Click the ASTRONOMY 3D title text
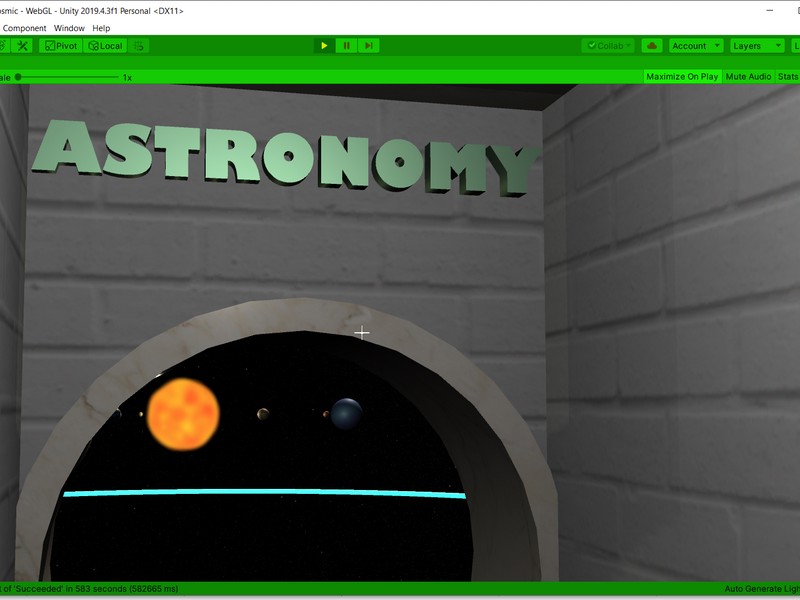The width and height of the screenshot is (800, 600). pyautogui.click(x=286, y=158)
